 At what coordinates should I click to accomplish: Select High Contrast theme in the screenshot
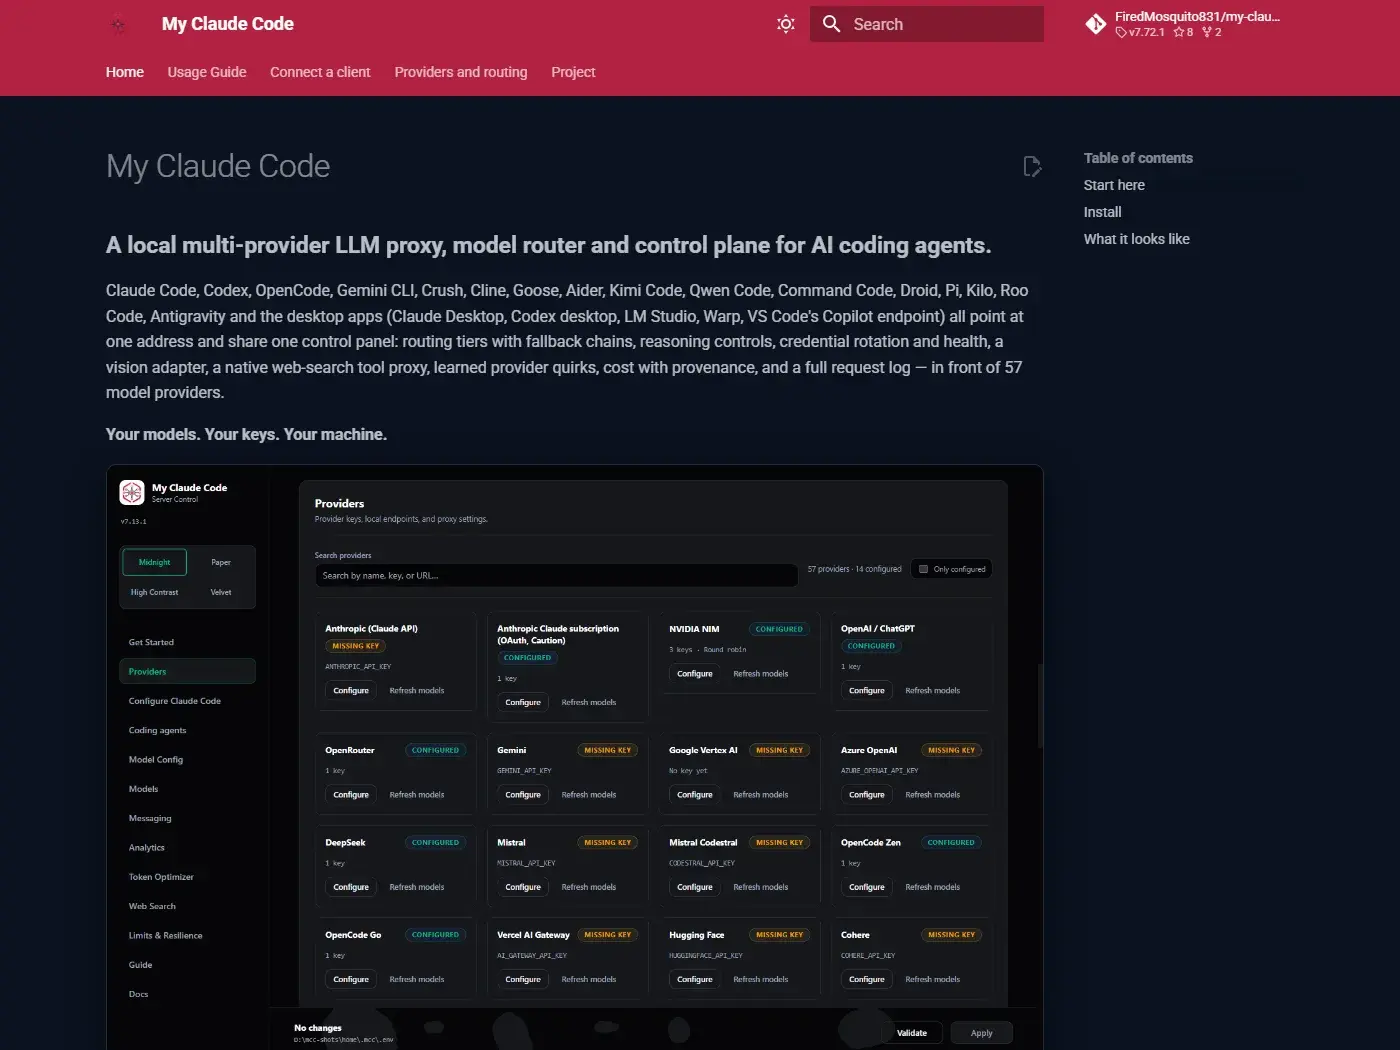coord(154,592)
